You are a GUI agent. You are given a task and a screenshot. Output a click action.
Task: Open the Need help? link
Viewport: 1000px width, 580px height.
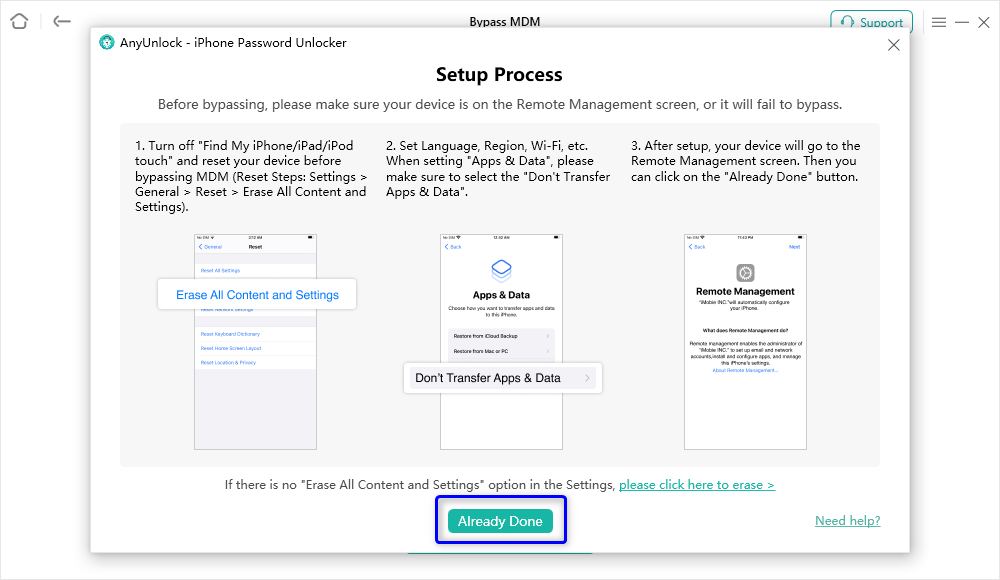click(x=848, y=521)
